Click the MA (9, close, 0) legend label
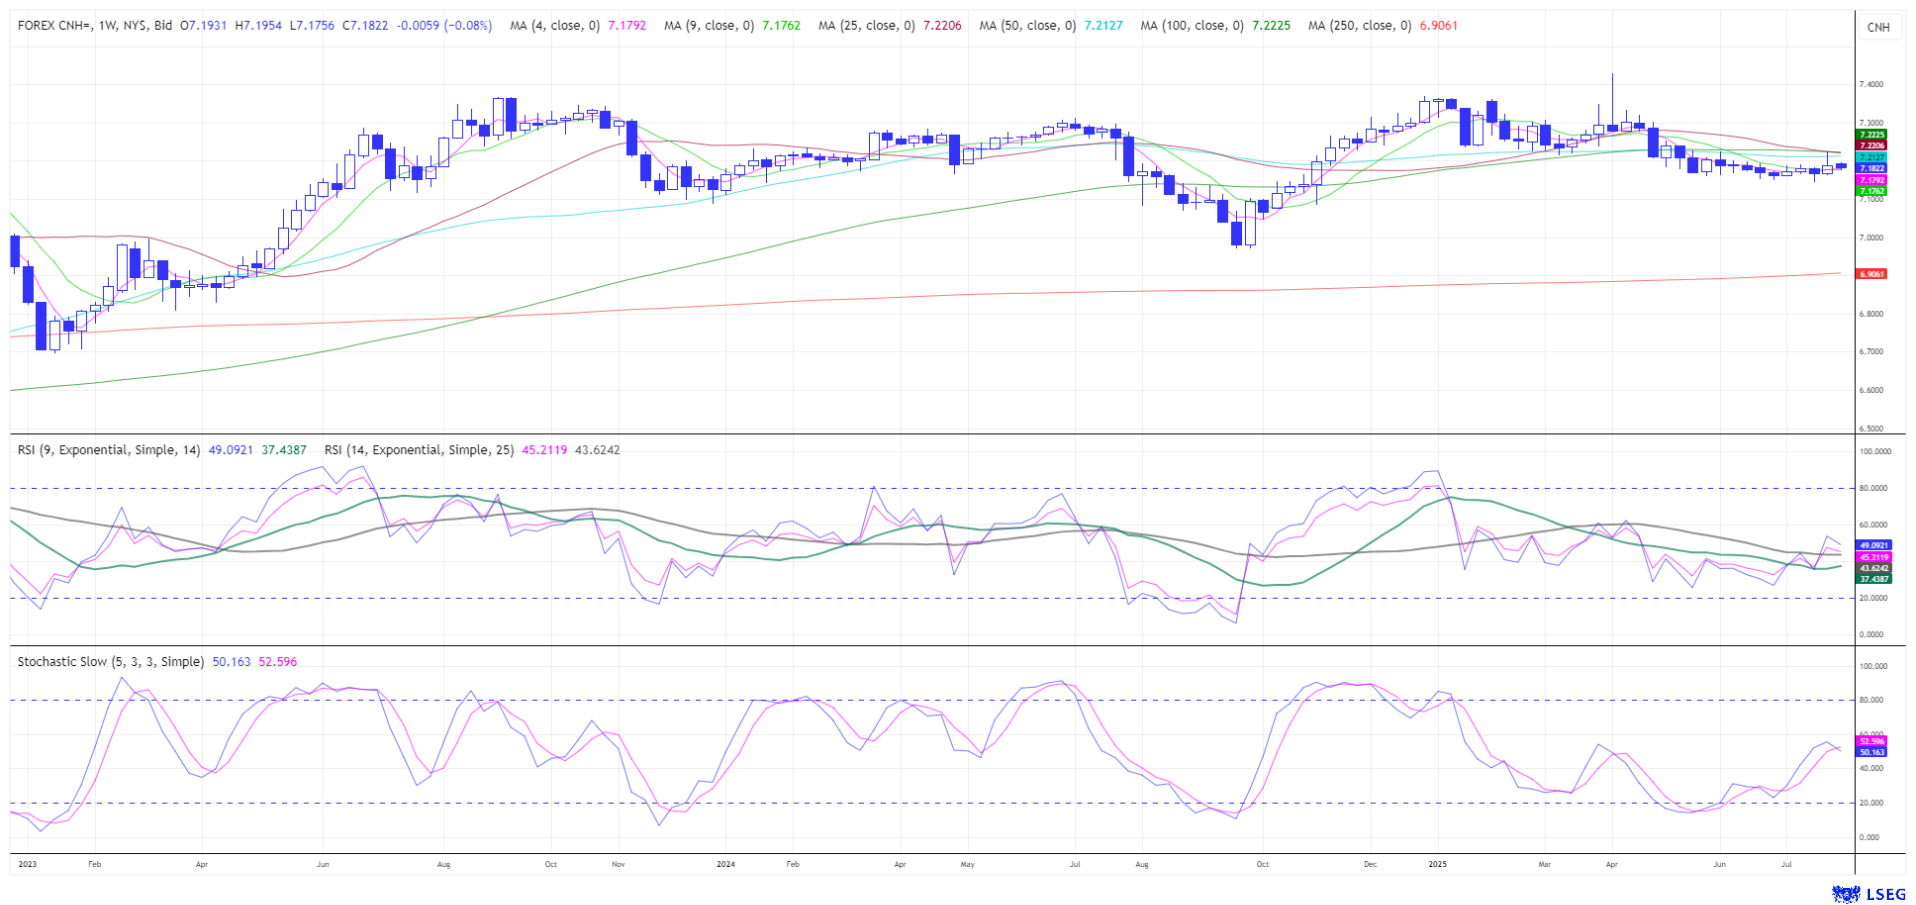1916x905 pixels. tap(708, 26)
